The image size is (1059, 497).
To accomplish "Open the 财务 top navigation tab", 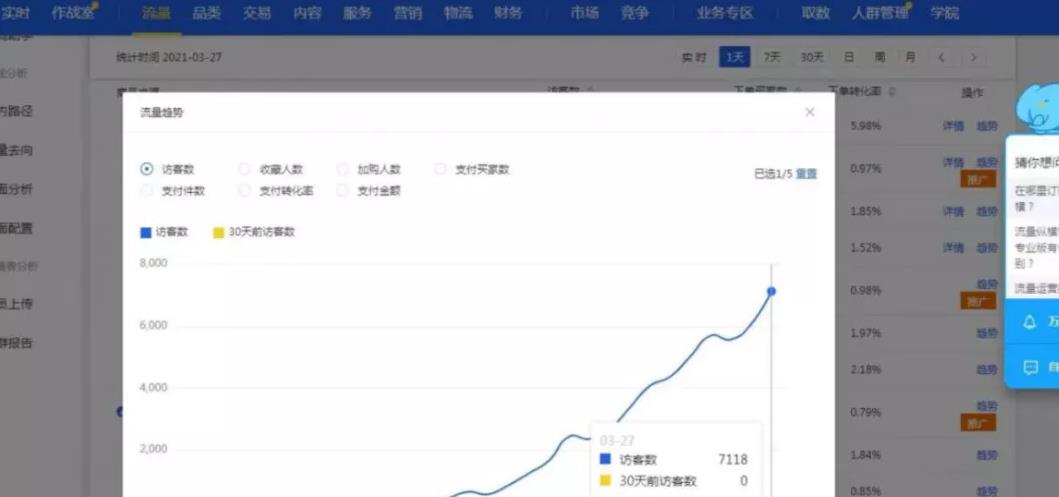I will 508,13.
